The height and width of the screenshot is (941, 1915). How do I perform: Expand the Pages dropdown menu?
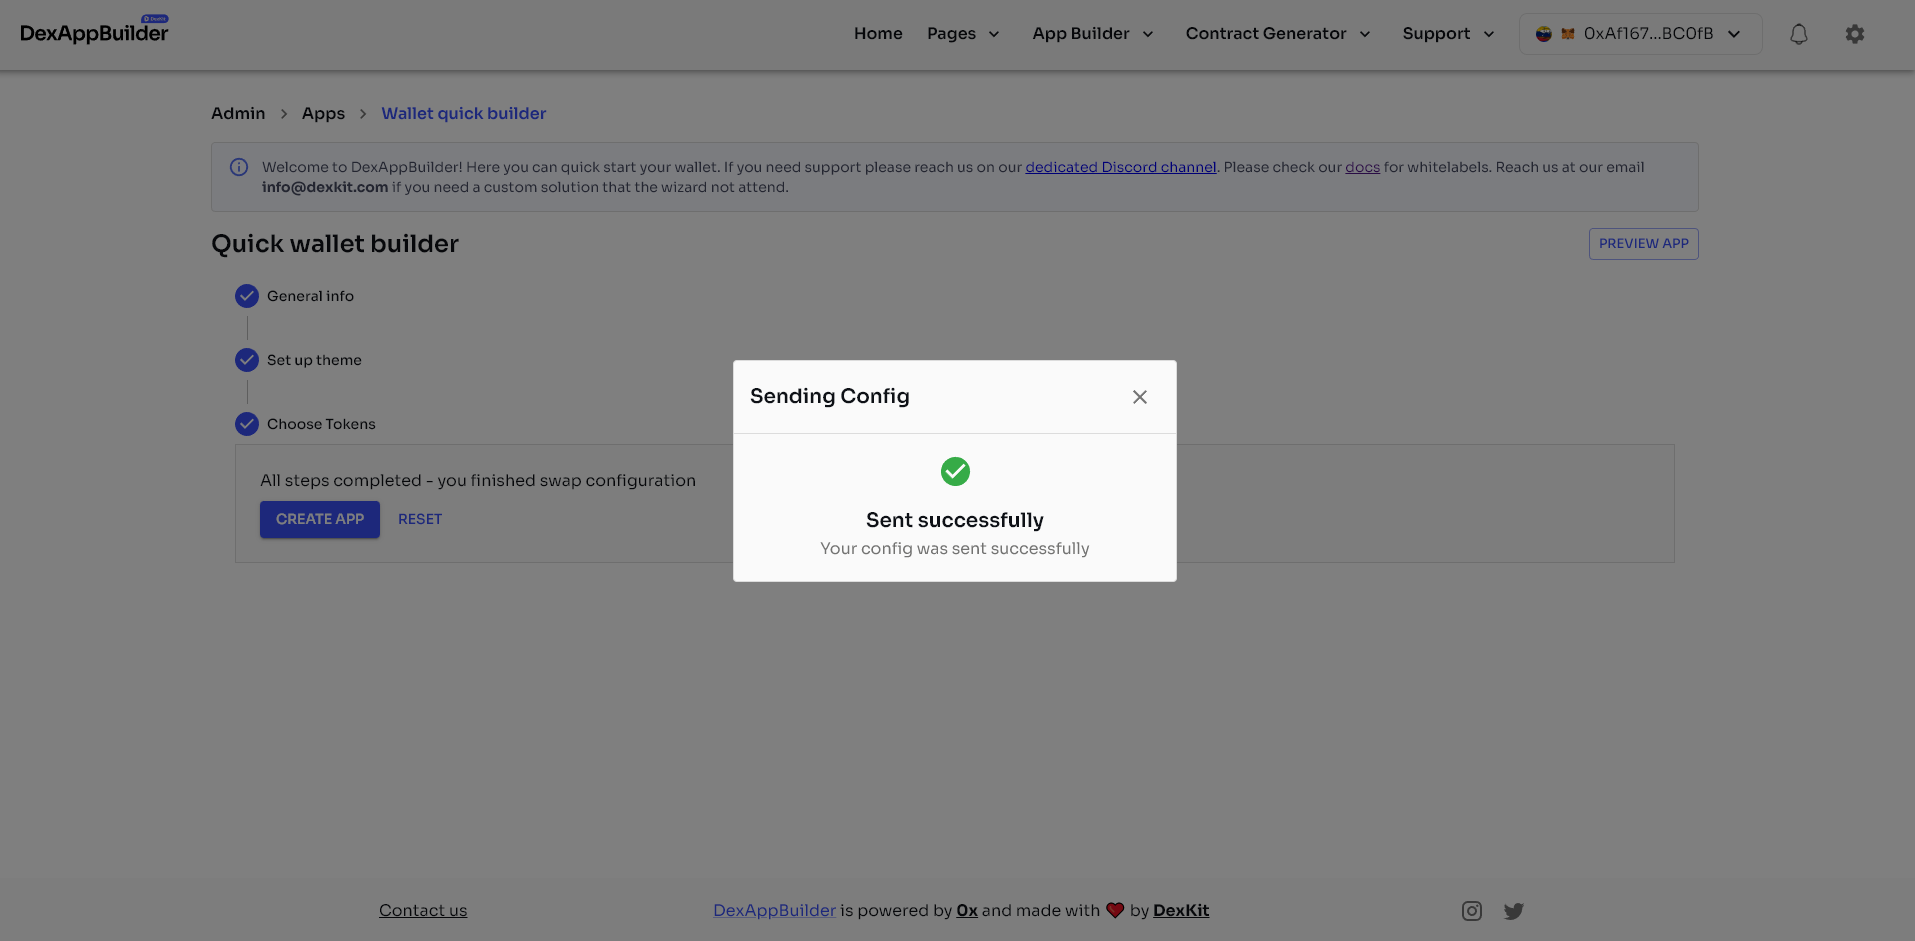(x=962, y=34)
